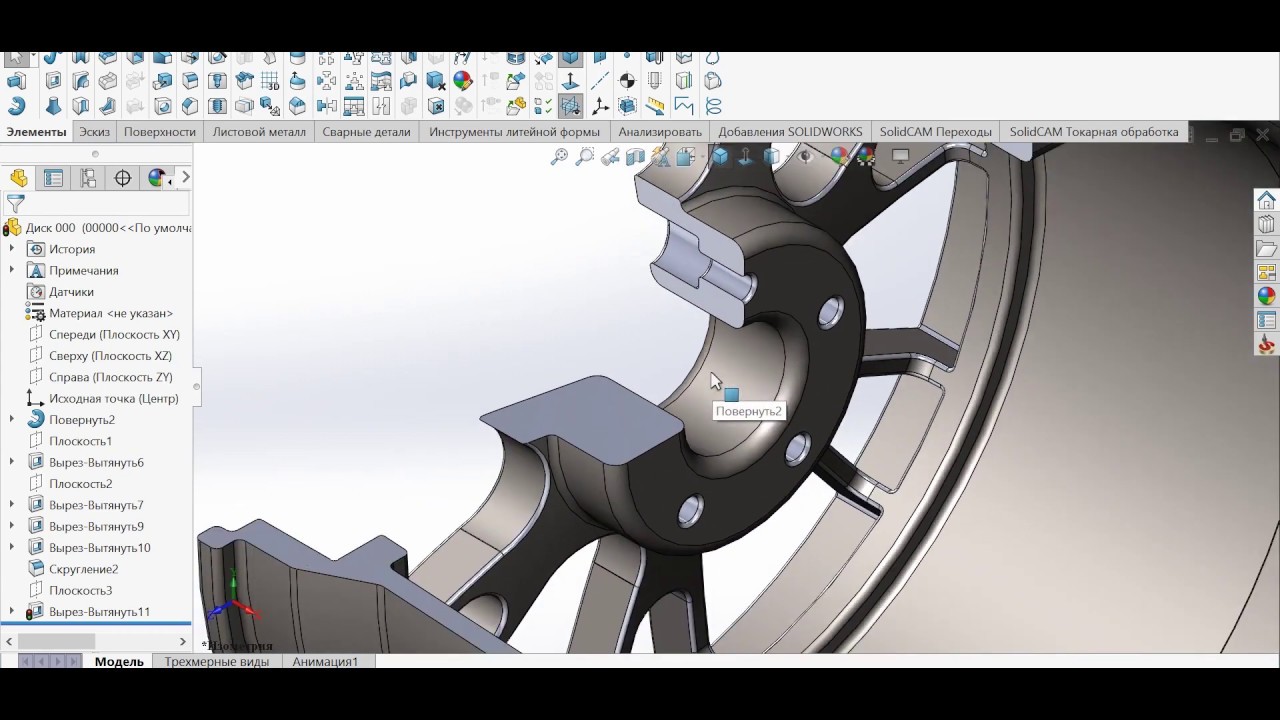1280x720 pixels.
Task: Click the tree filter funnel icon
Action: point(15,205)
